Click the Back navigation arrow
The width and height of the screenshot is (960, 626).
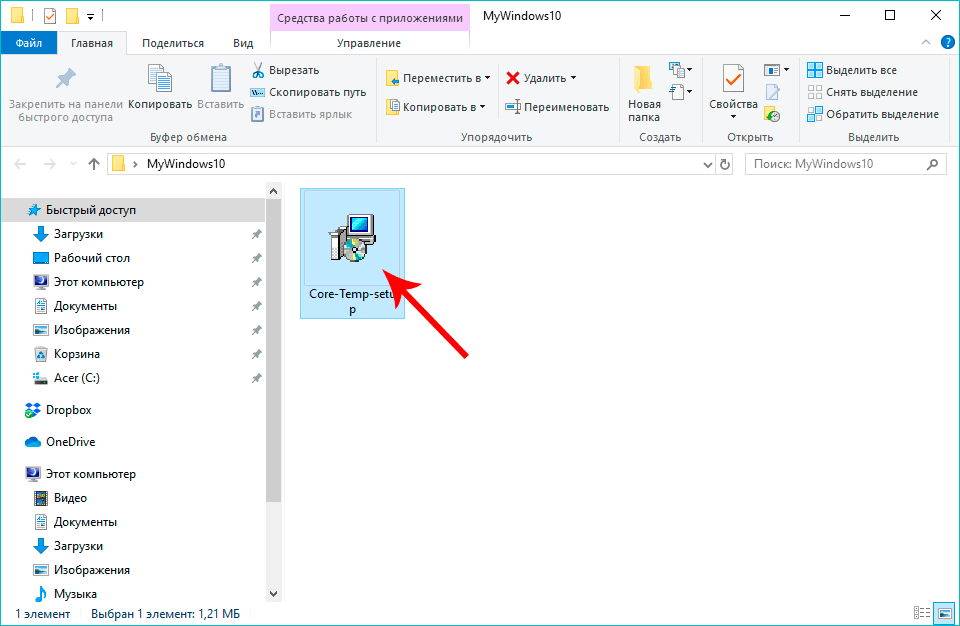click(20, 164)
